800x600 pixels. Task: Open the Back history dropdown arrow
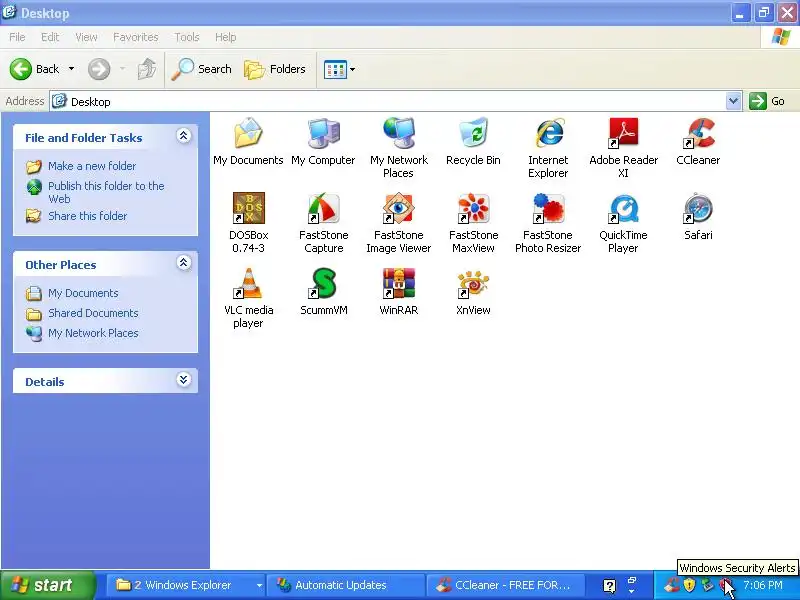pos(71,69)
